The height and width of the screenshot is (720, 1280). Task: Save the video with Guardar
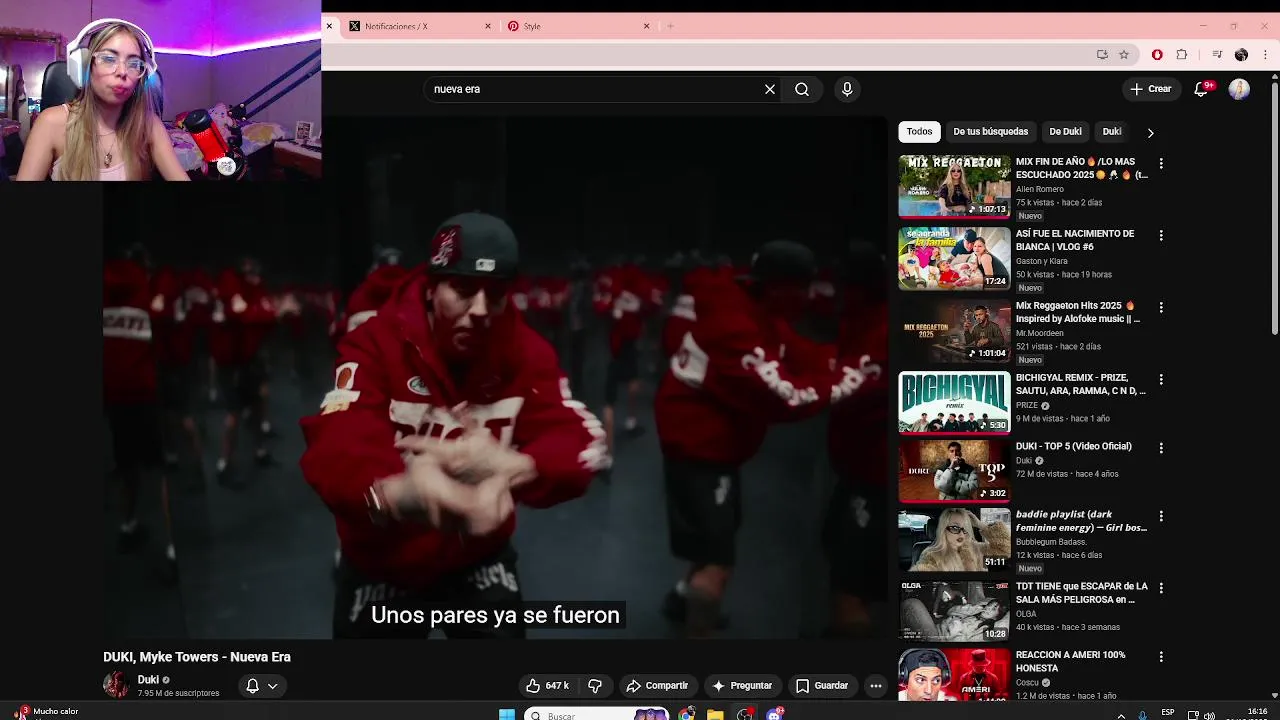coord(821,685)
